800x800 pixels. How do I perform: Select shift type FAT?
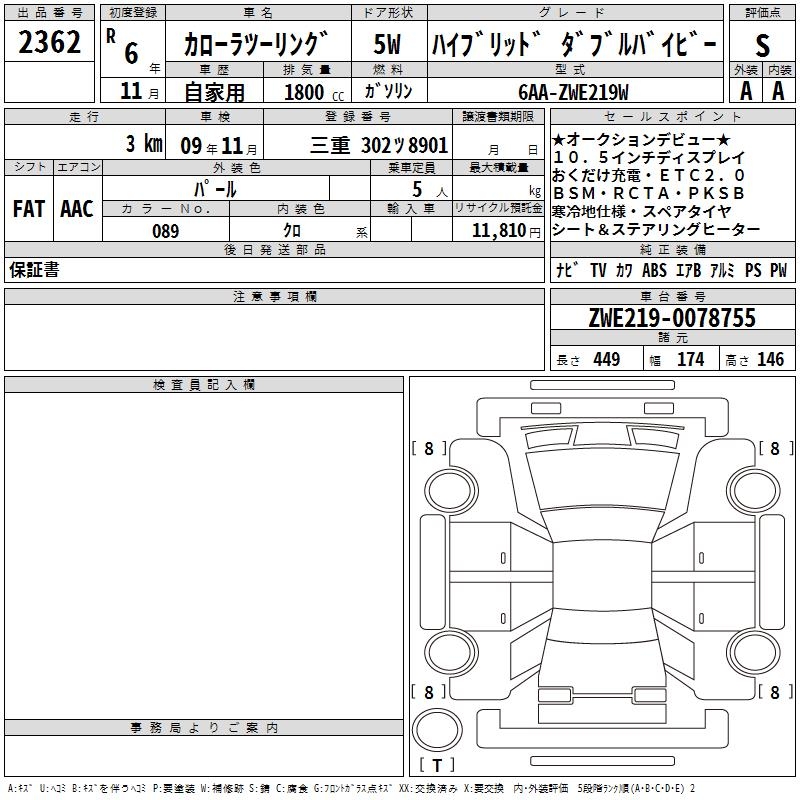click(x=29, y=209)
